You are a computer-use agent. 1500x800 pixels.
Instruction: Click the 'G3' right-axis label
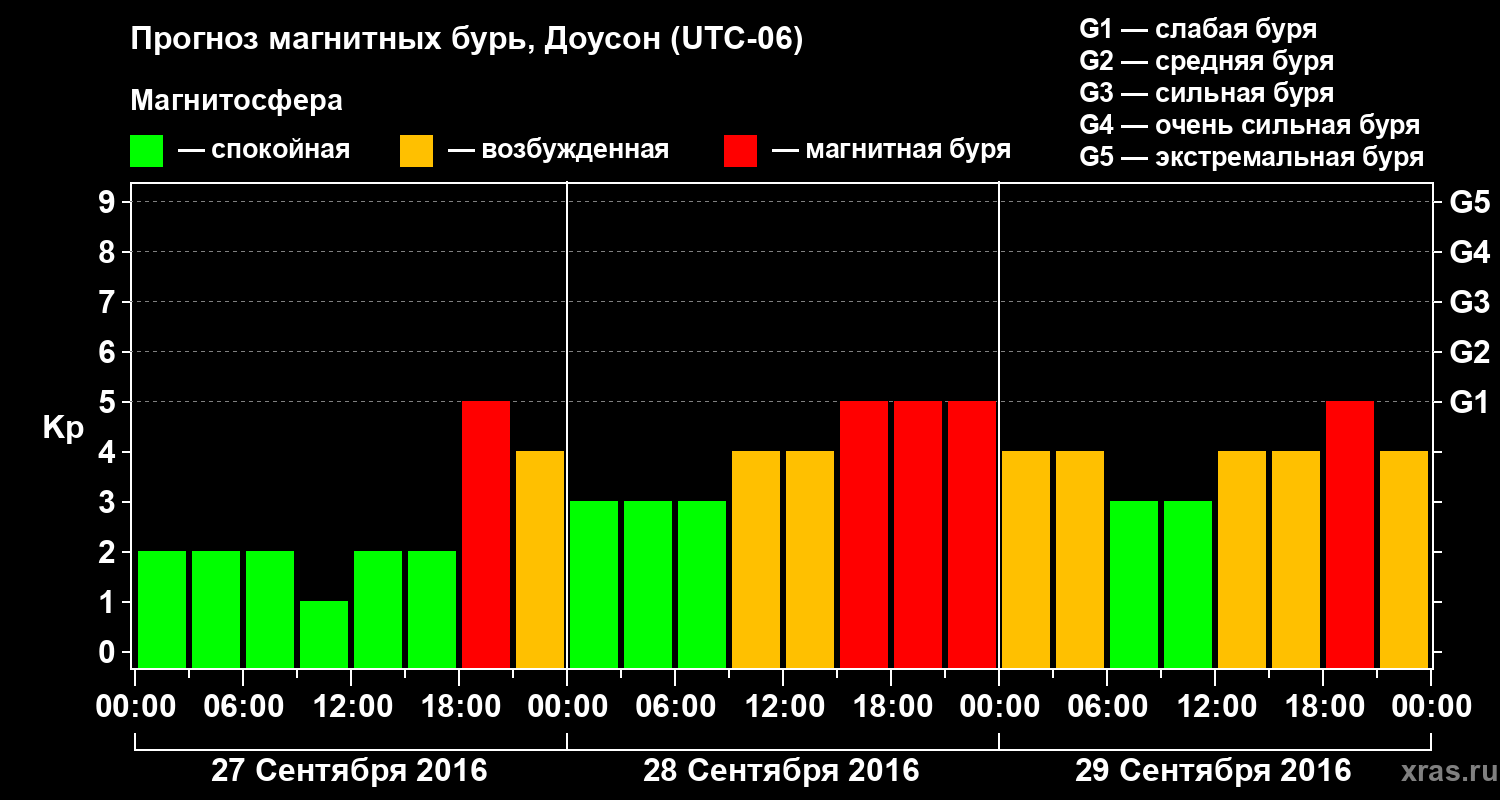point(1469,302)
